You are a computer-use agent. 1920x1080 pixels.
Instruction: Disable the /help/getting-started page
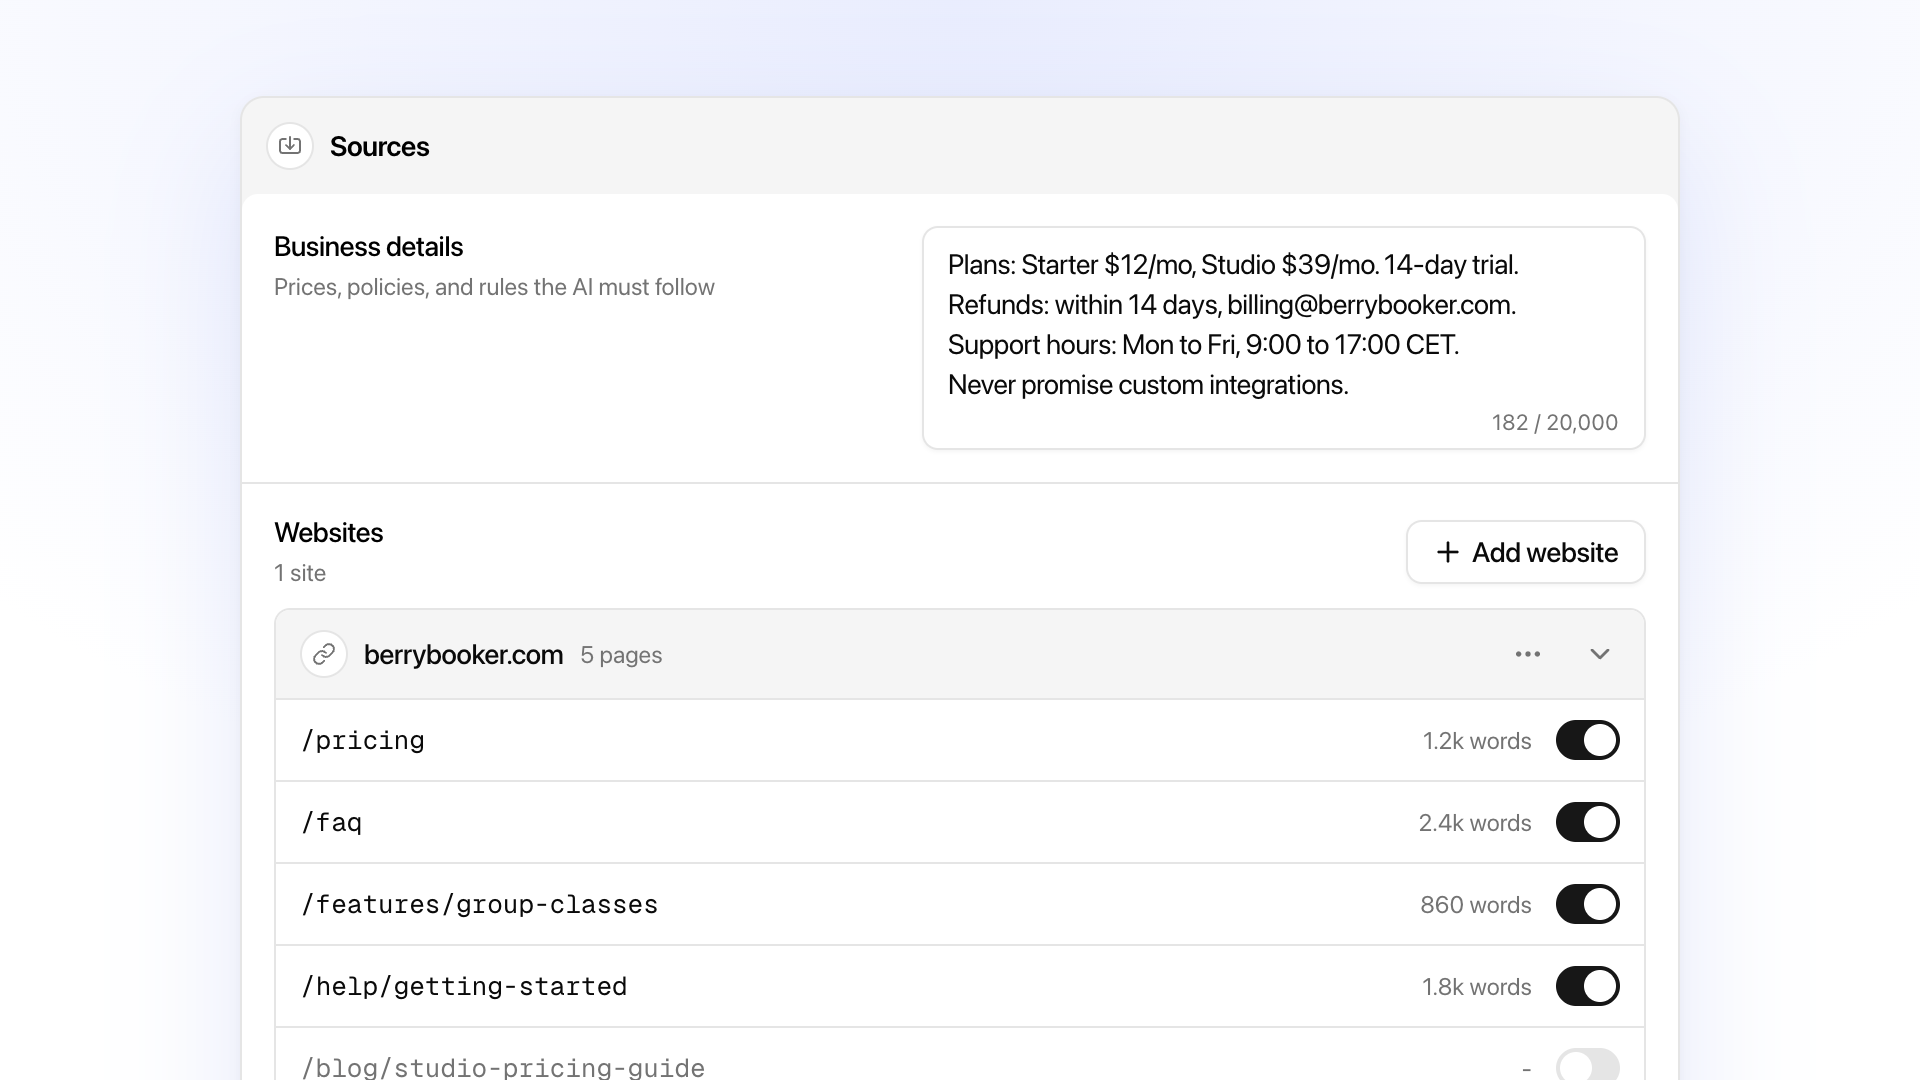(x=1588, y=986)
